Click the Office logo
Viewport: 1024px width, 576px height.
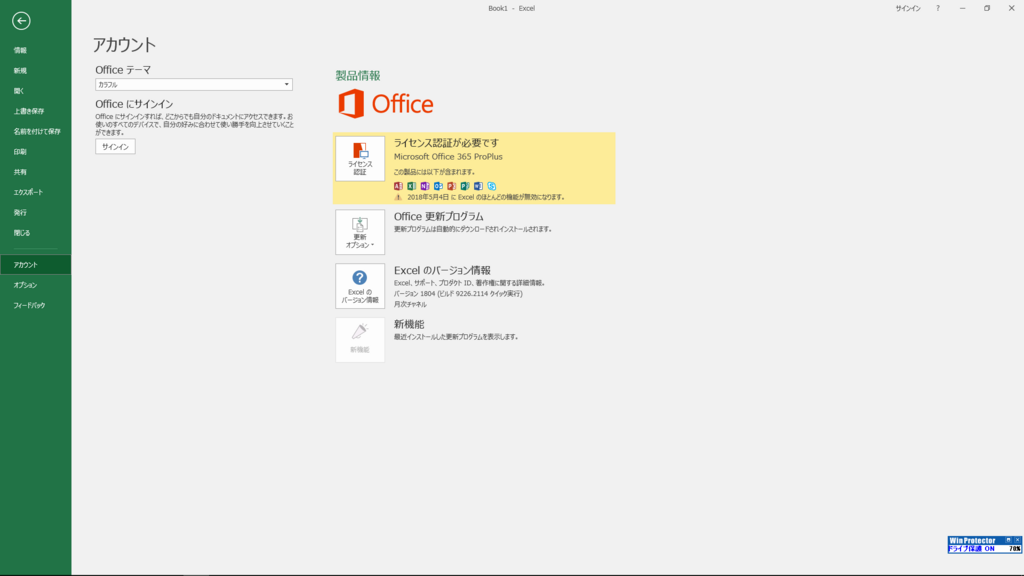point(385,104)
